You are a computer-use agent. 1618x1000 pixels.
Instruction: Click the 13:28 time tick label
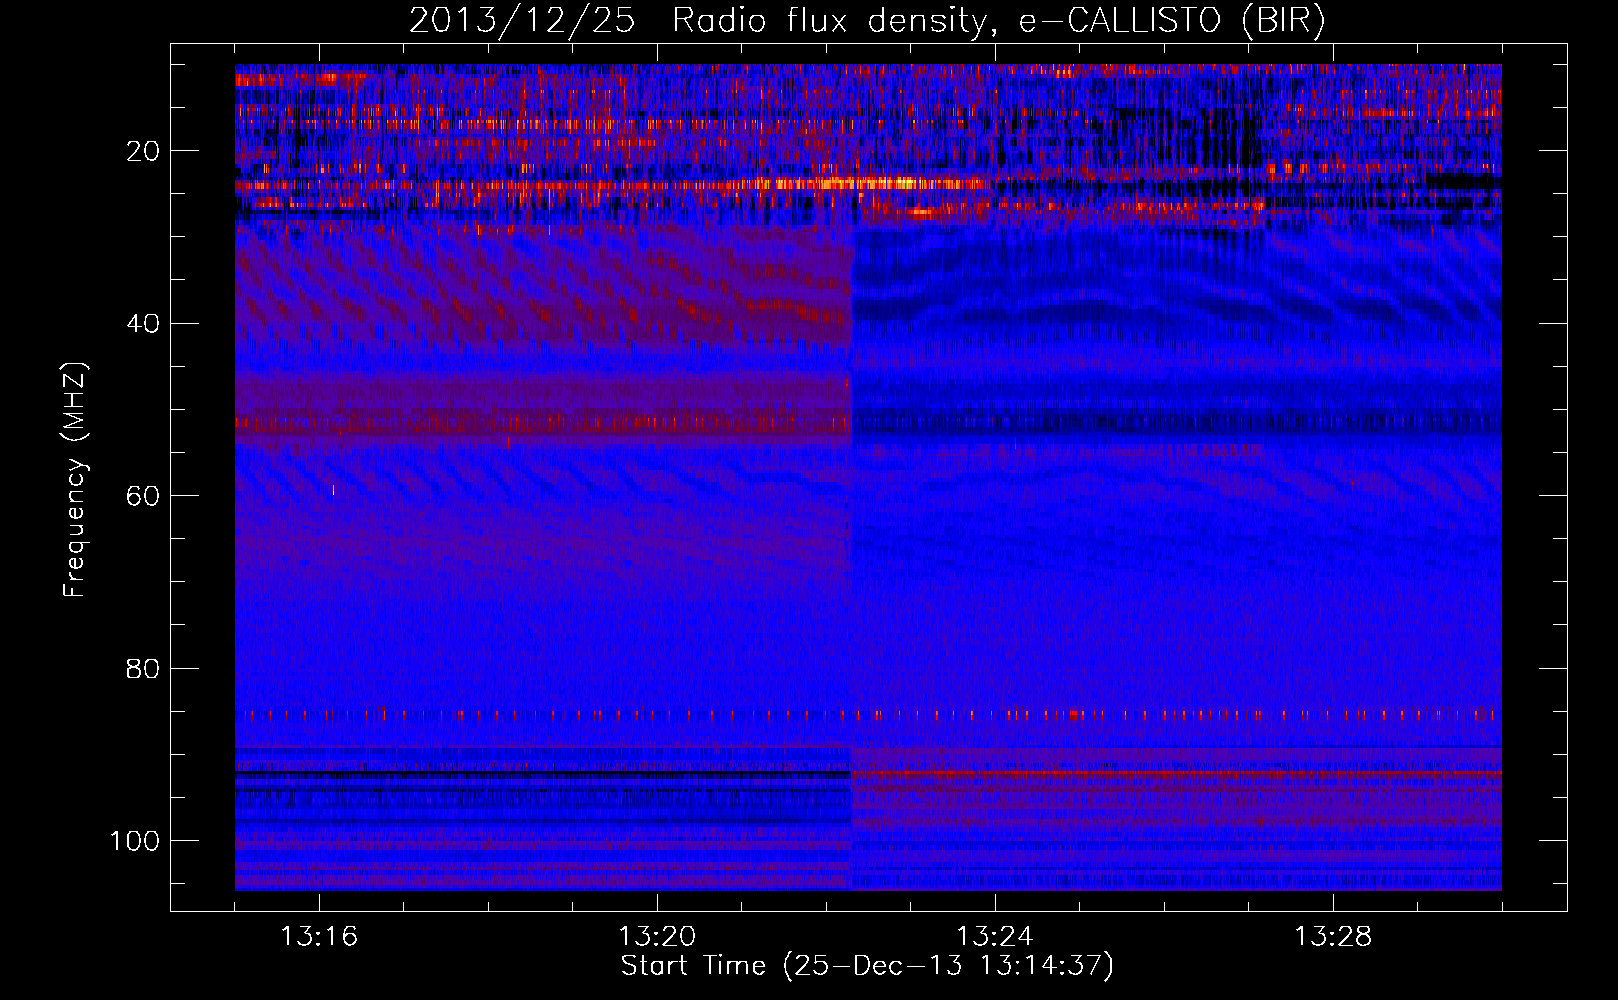click(x=1333, y=937)
